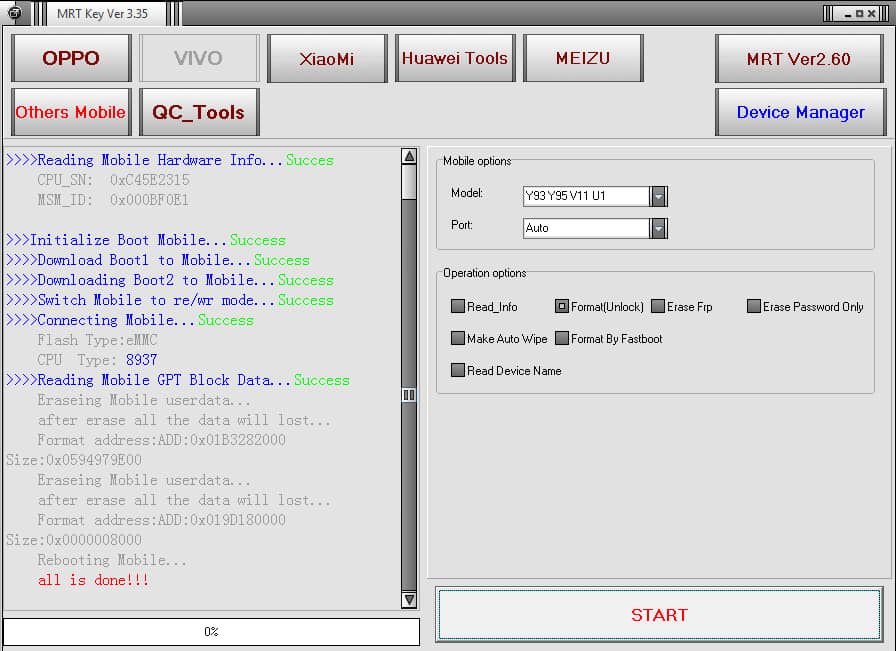Enable the Read_Info checkbox
Image resolution: width=896 pixels, height=651 pixels.
tap(458, 306)
